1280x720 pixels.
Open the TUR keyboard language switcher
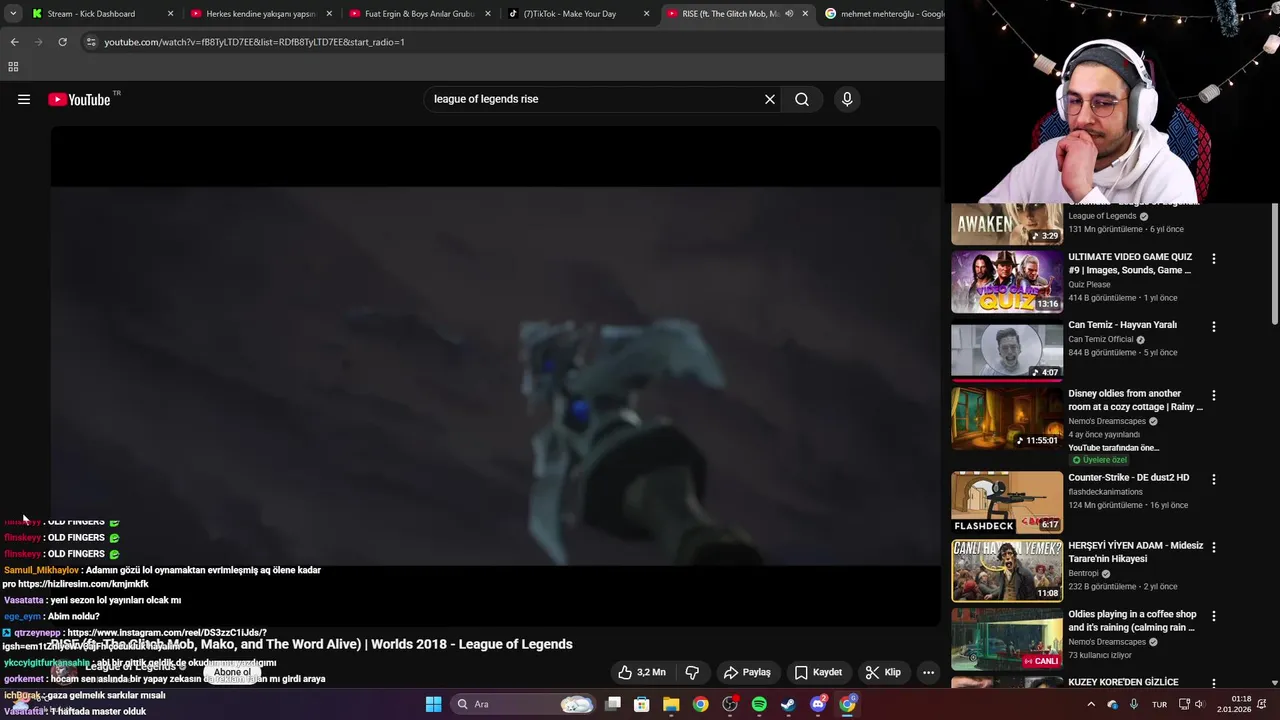pyautogui.click(x=1160, y=704)
